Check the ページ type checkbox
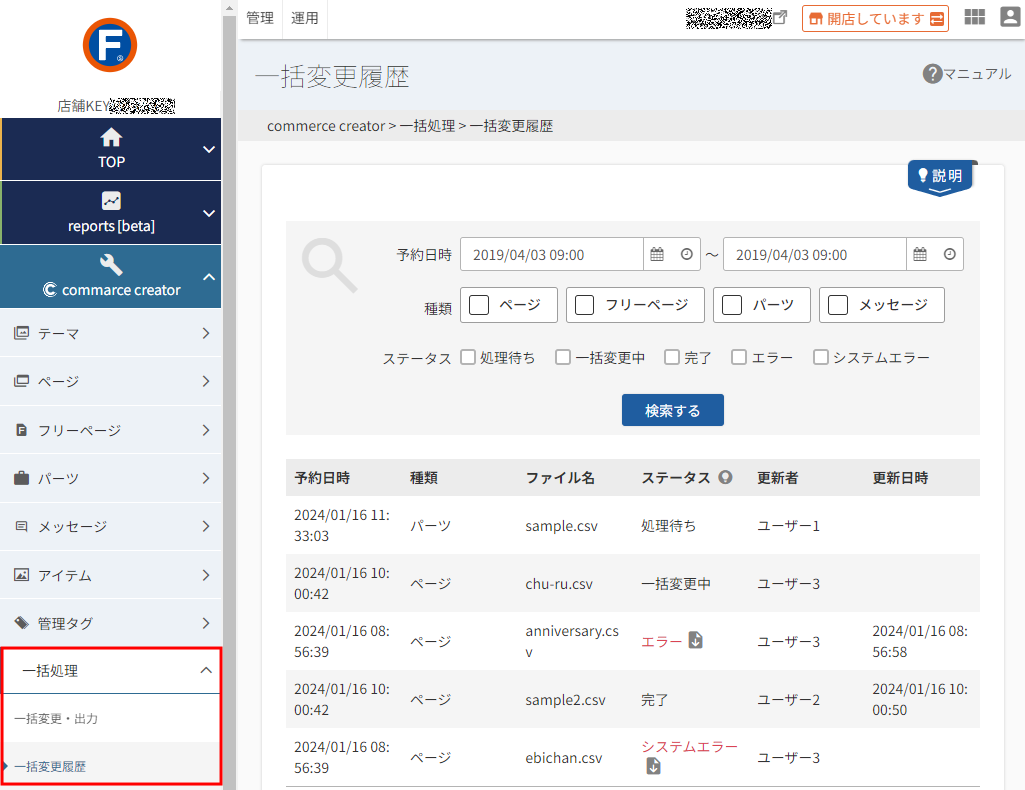Viewport: 1025px width, 790px height. (x=479, y=304)
